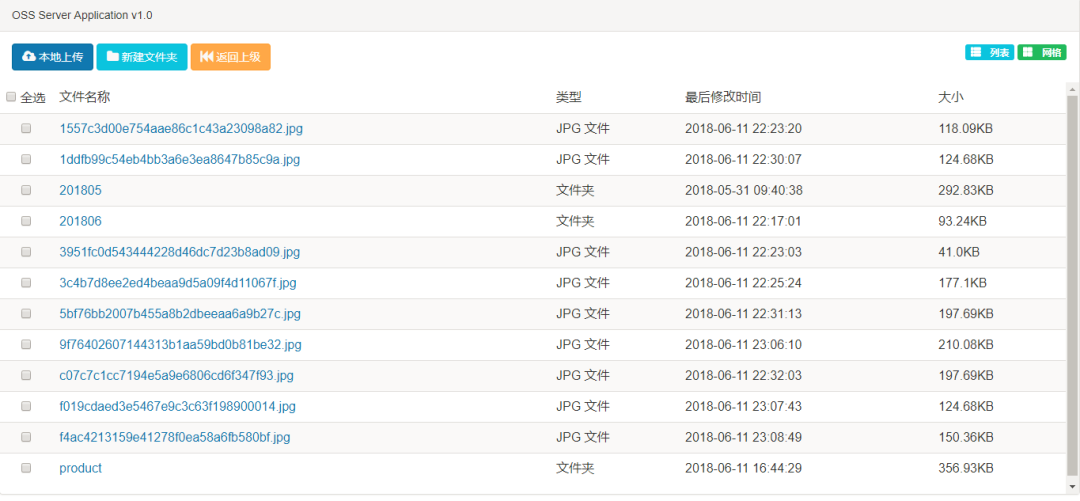Image resolution: width=1080 pixels, height=501 pixels.
Task: Click file 9f76402607144313b1aa59bd0b81be32.jpg
Action: [180, 345]
